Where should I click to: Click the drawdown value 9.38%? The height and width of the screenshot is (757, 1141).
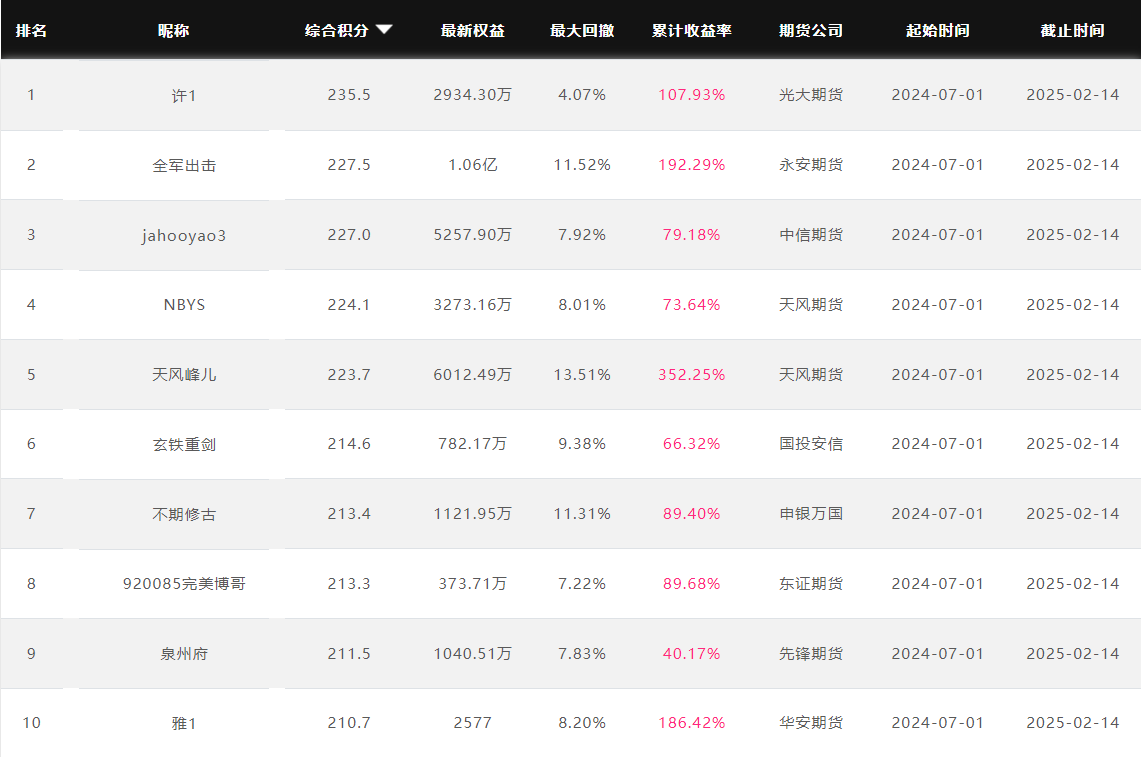[x=582, y=443]
